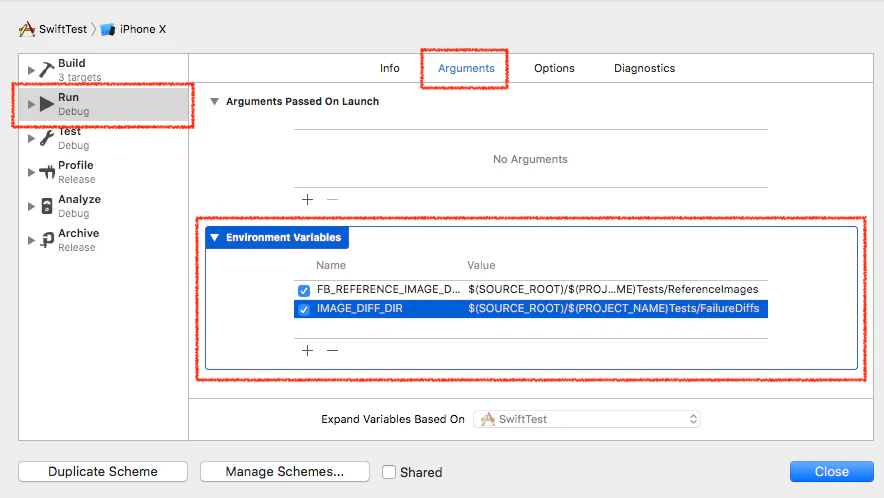Select the Archive icon
The height and width of the screenshot is (498, 884).
click(x=47, y=240)
